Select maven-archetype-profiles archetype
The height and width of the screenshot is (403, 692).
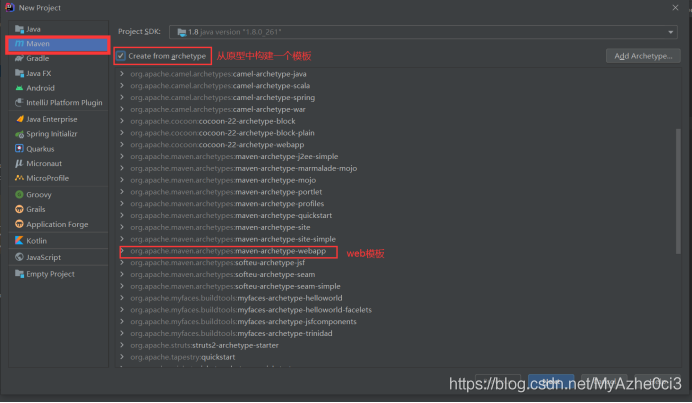227,203
